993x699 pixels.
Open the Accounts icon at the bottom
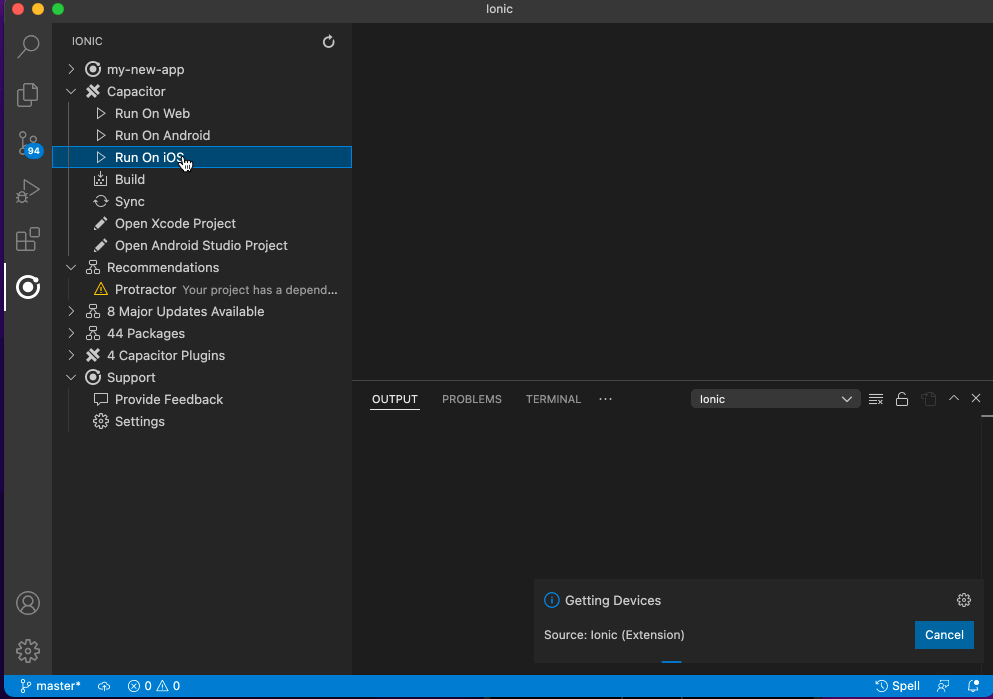click(x=27, y=603)
